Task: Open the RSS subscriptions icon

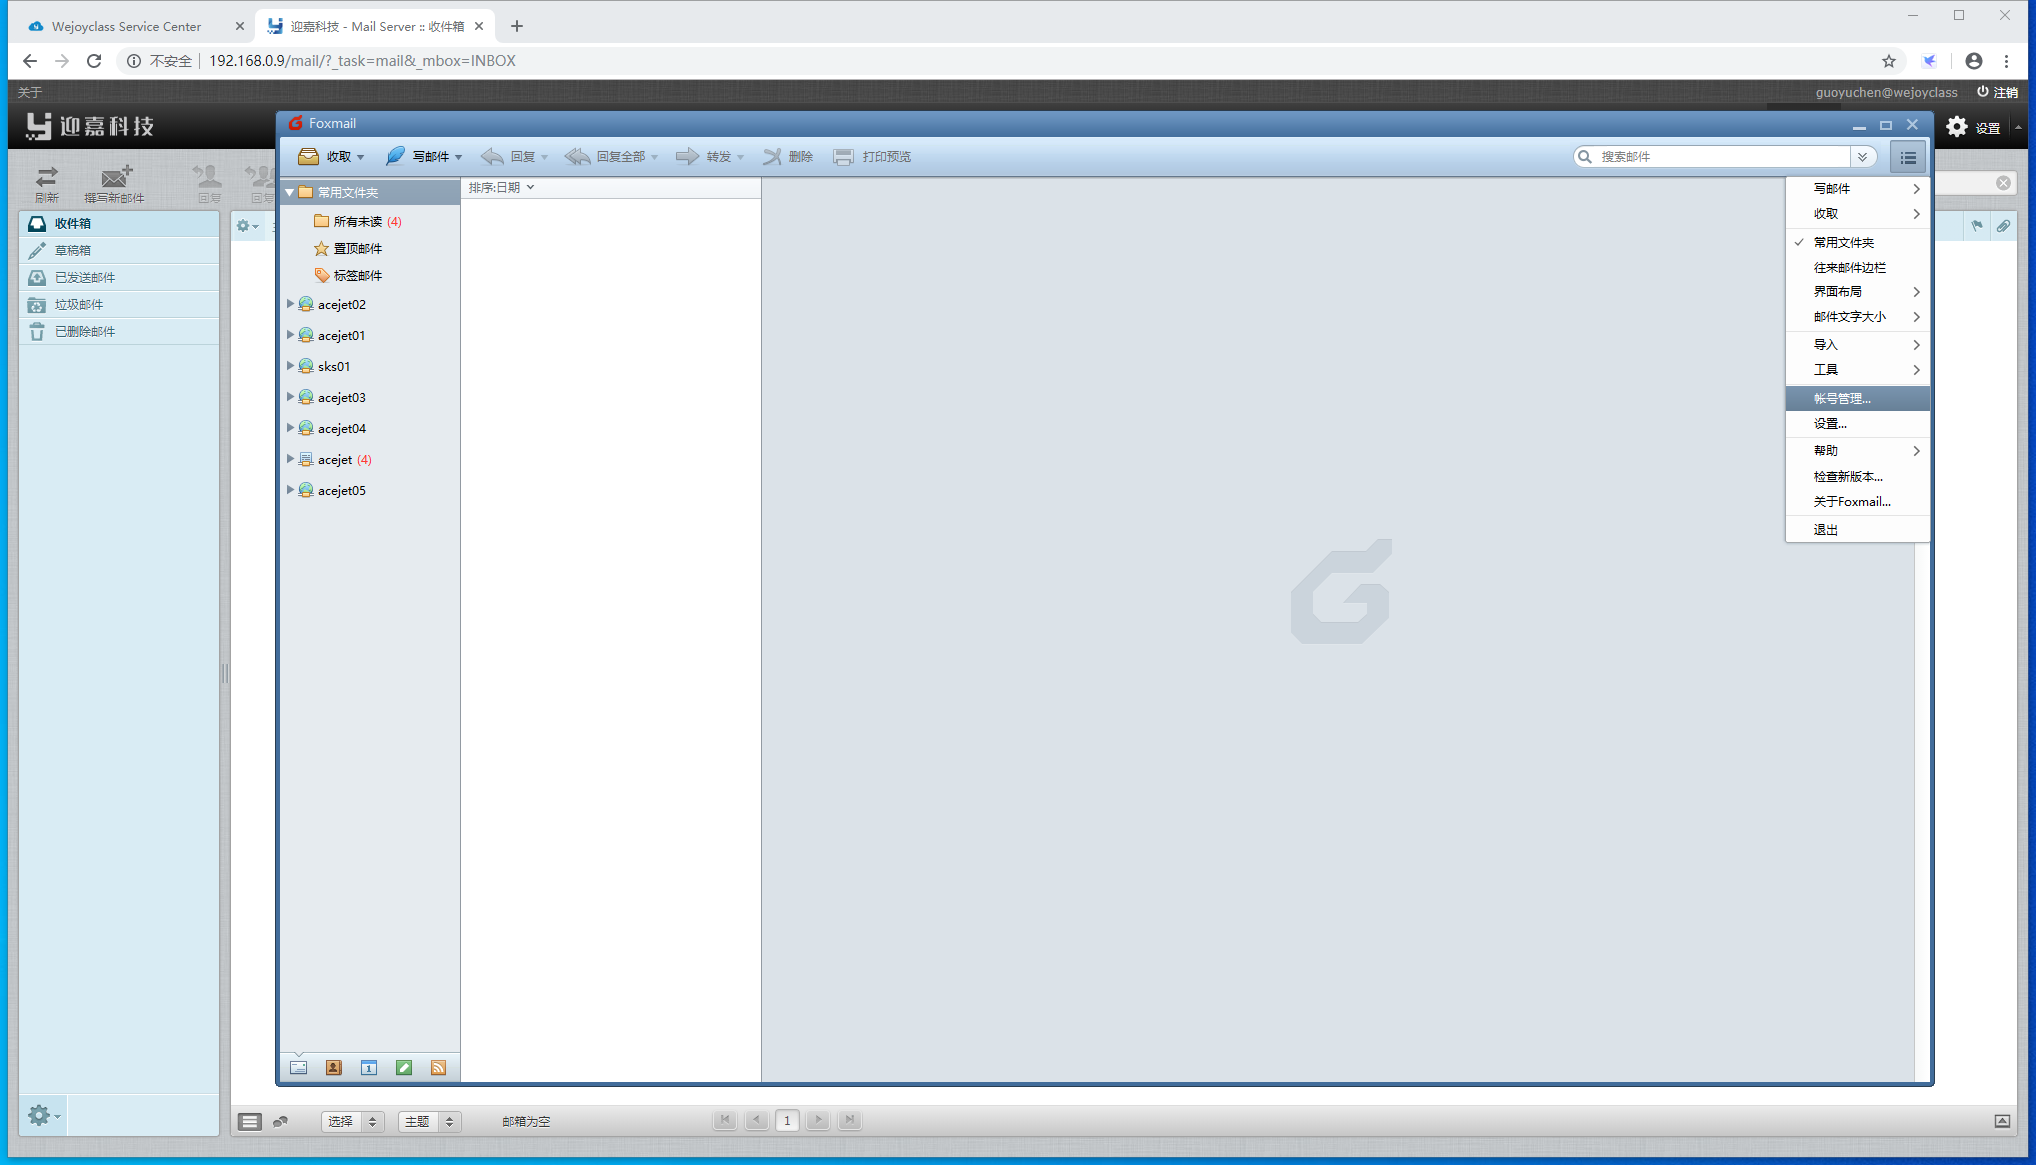Action: pyautogui.click(x=438, y=1068)
